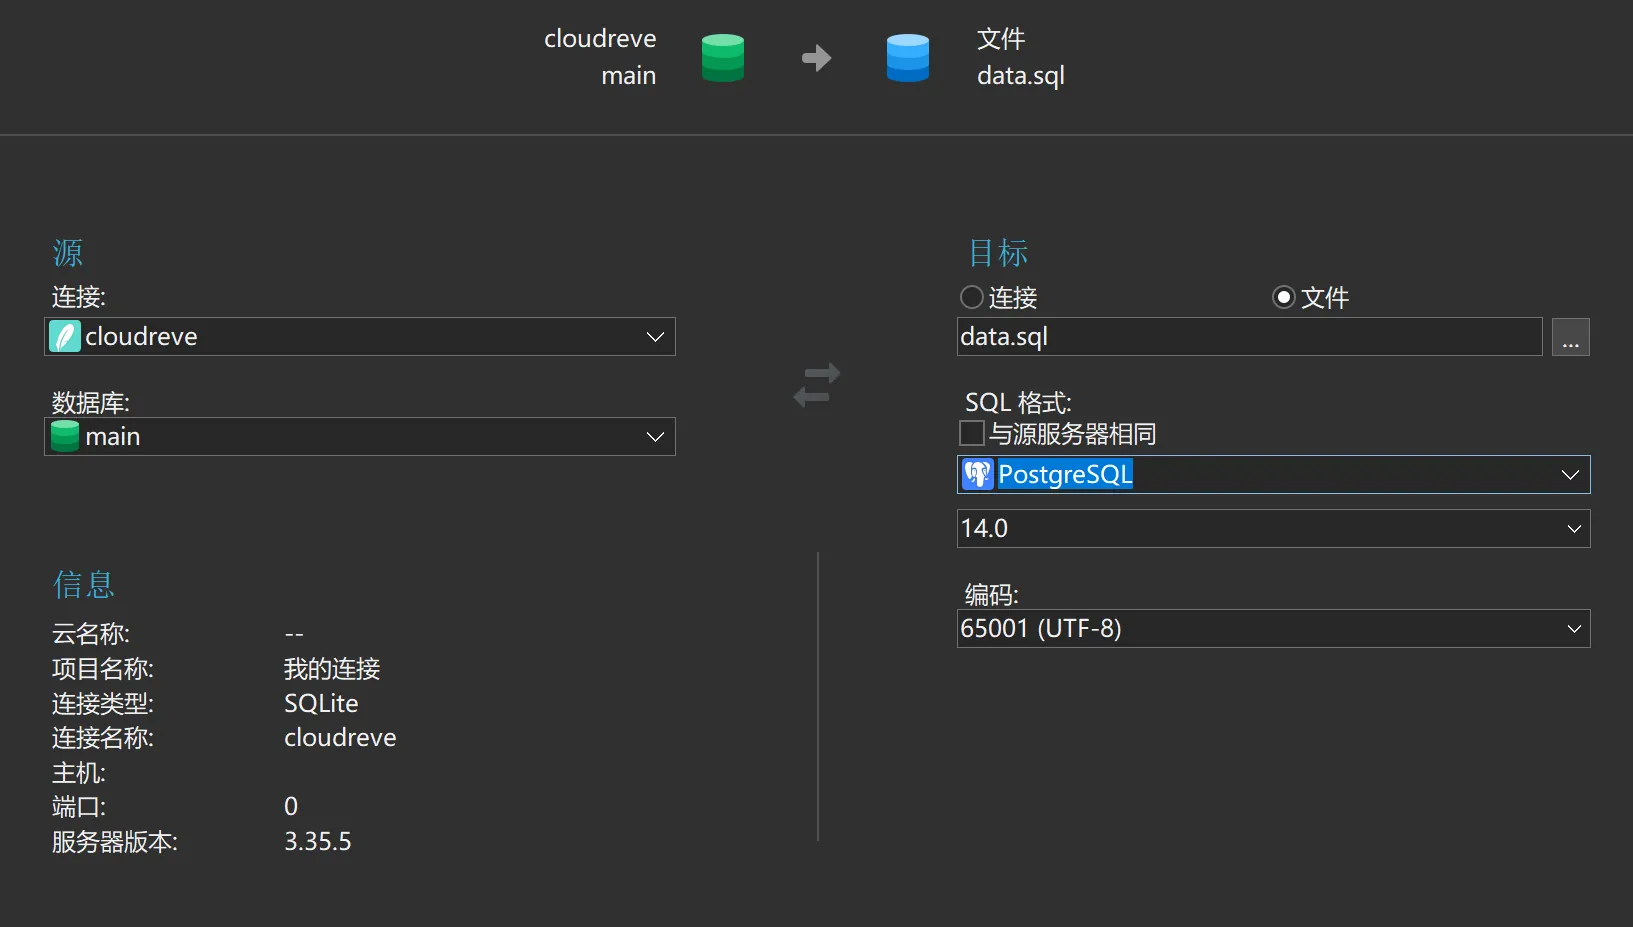1633x927 pixels.
Task: Click the 项目名称: info label
Action: click(x=103, y=669)
